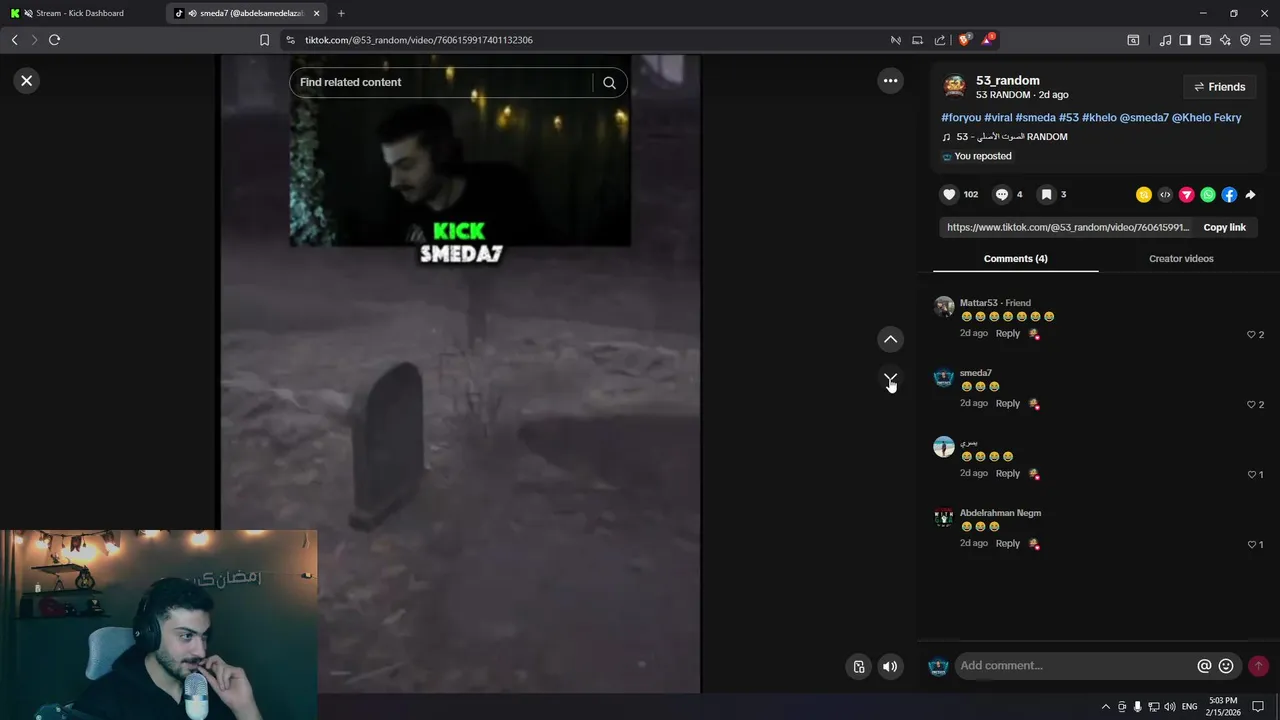Like the video with the heart icon
Image resolution: width=1280 pixels, height=720 pixels.
tap(949, 195)
